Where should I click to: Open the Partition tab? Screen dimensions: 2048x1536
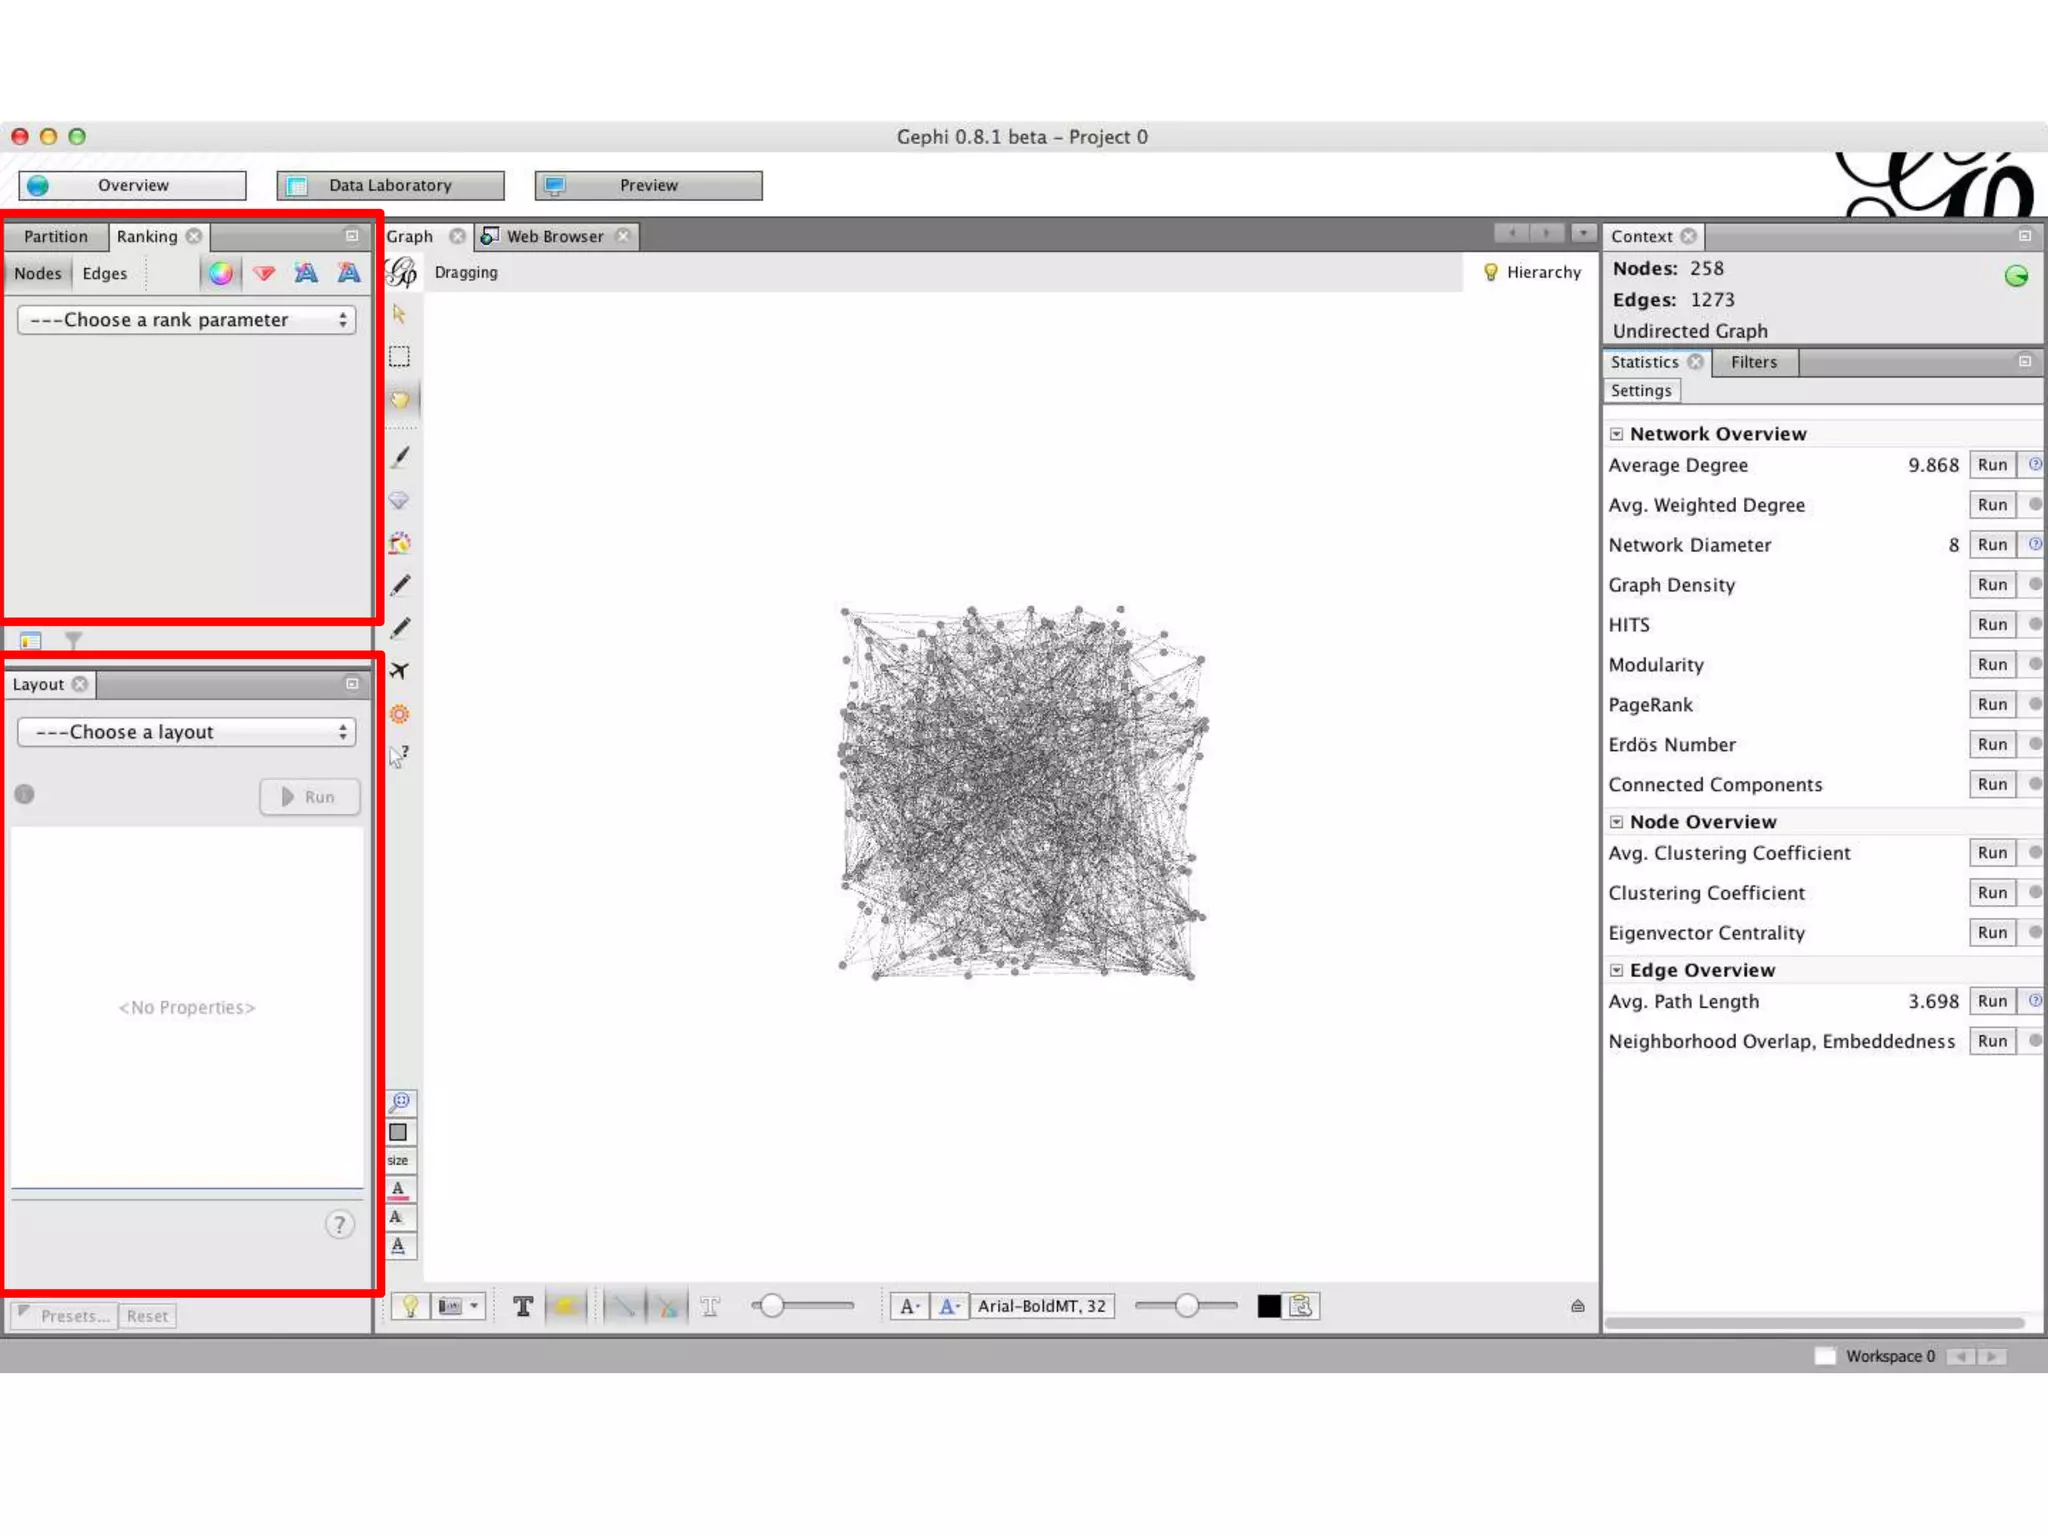[56, 236]
